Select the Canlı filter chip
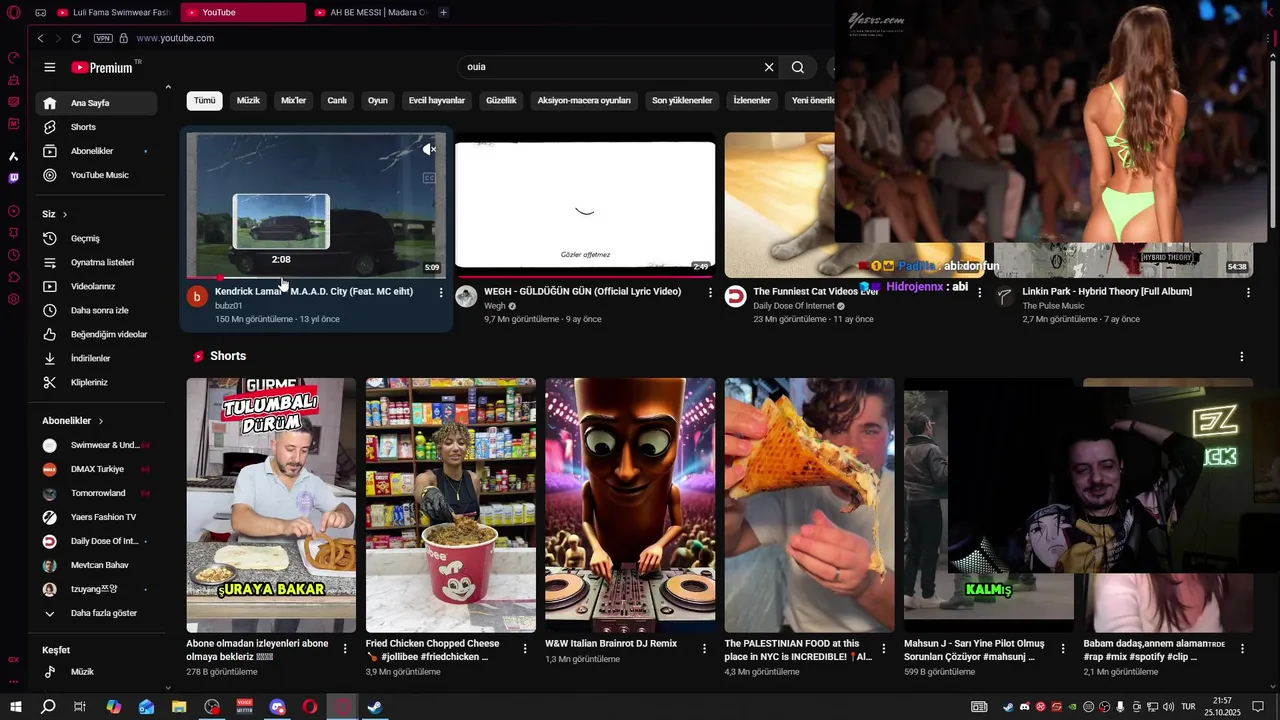 (x=337, y=100)
